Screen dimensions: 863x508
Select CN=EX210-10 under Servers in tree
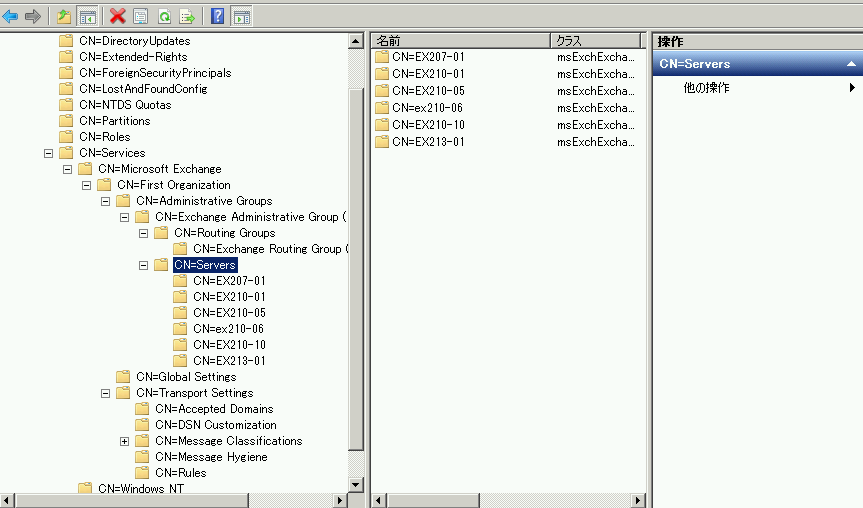[230, 345]
